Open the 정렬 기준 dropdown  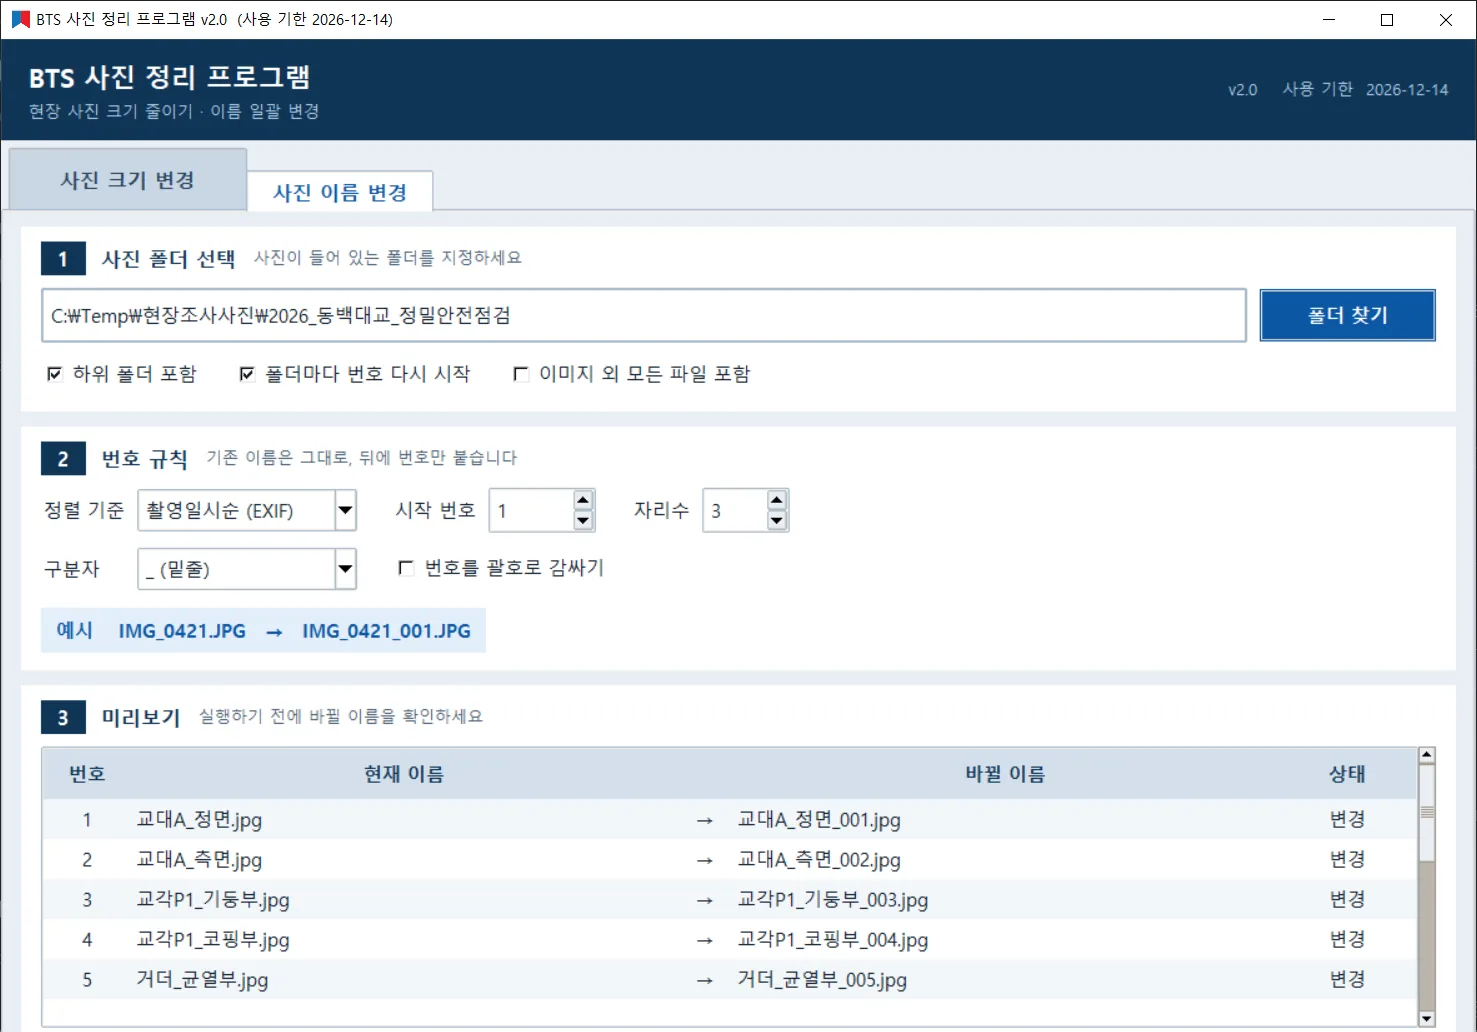point(345,511)
